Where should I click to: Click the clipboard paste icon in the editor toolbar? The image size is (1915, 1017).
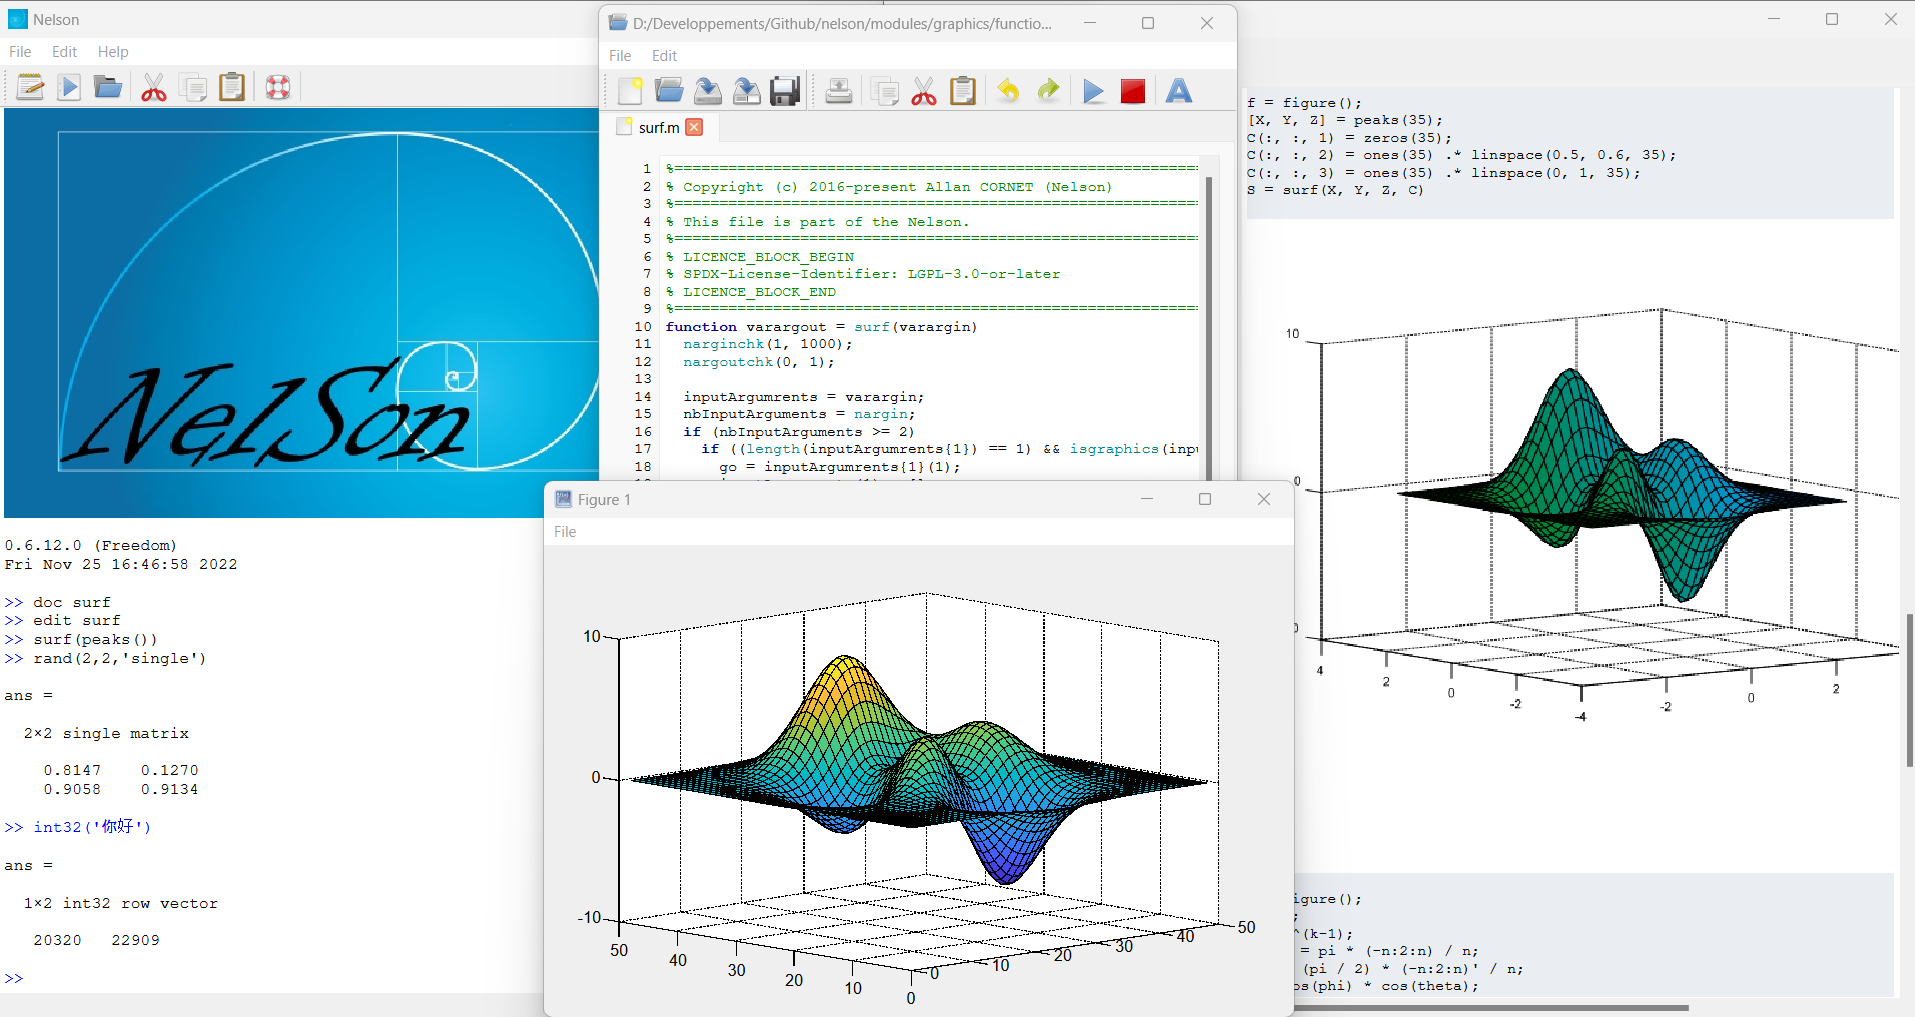(962, 91)
